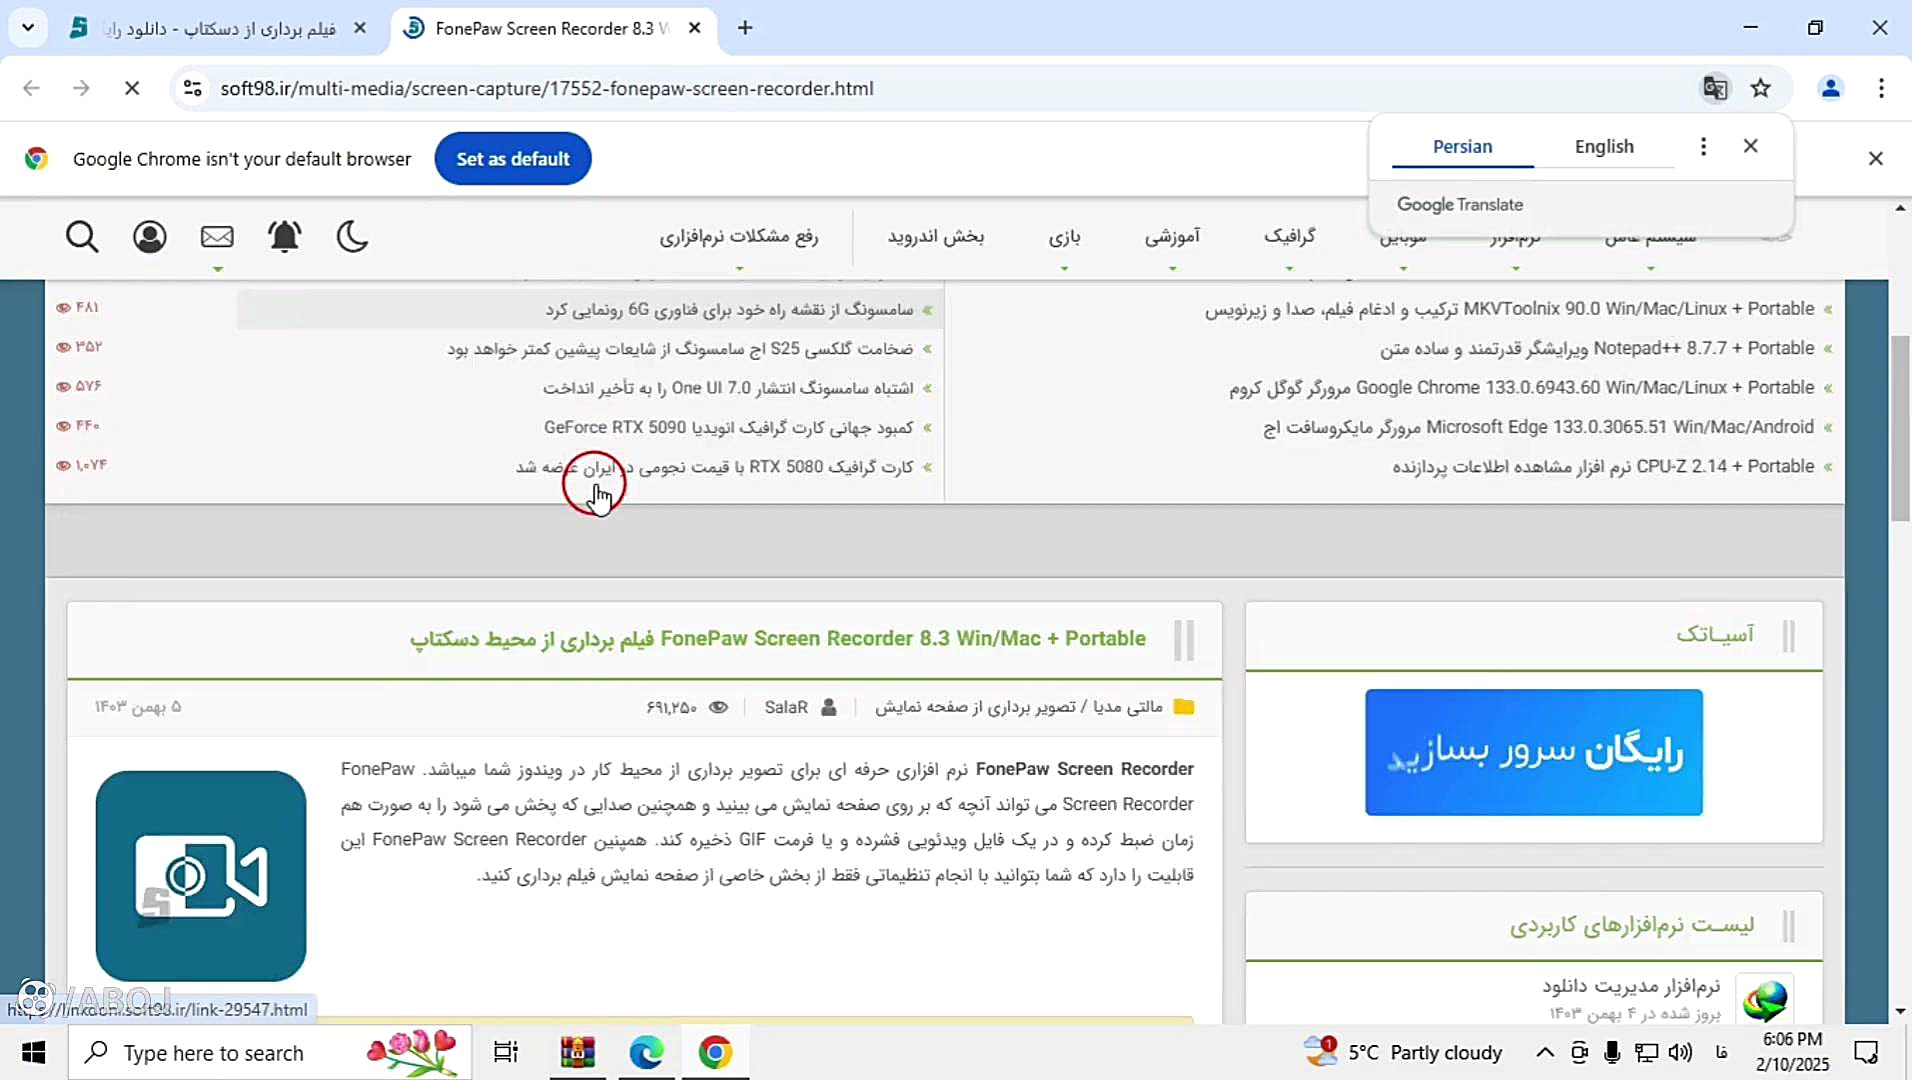This screenshot has width=1912, height=1080.
Task: Click the author SalaR link
Action: point(786,707)
